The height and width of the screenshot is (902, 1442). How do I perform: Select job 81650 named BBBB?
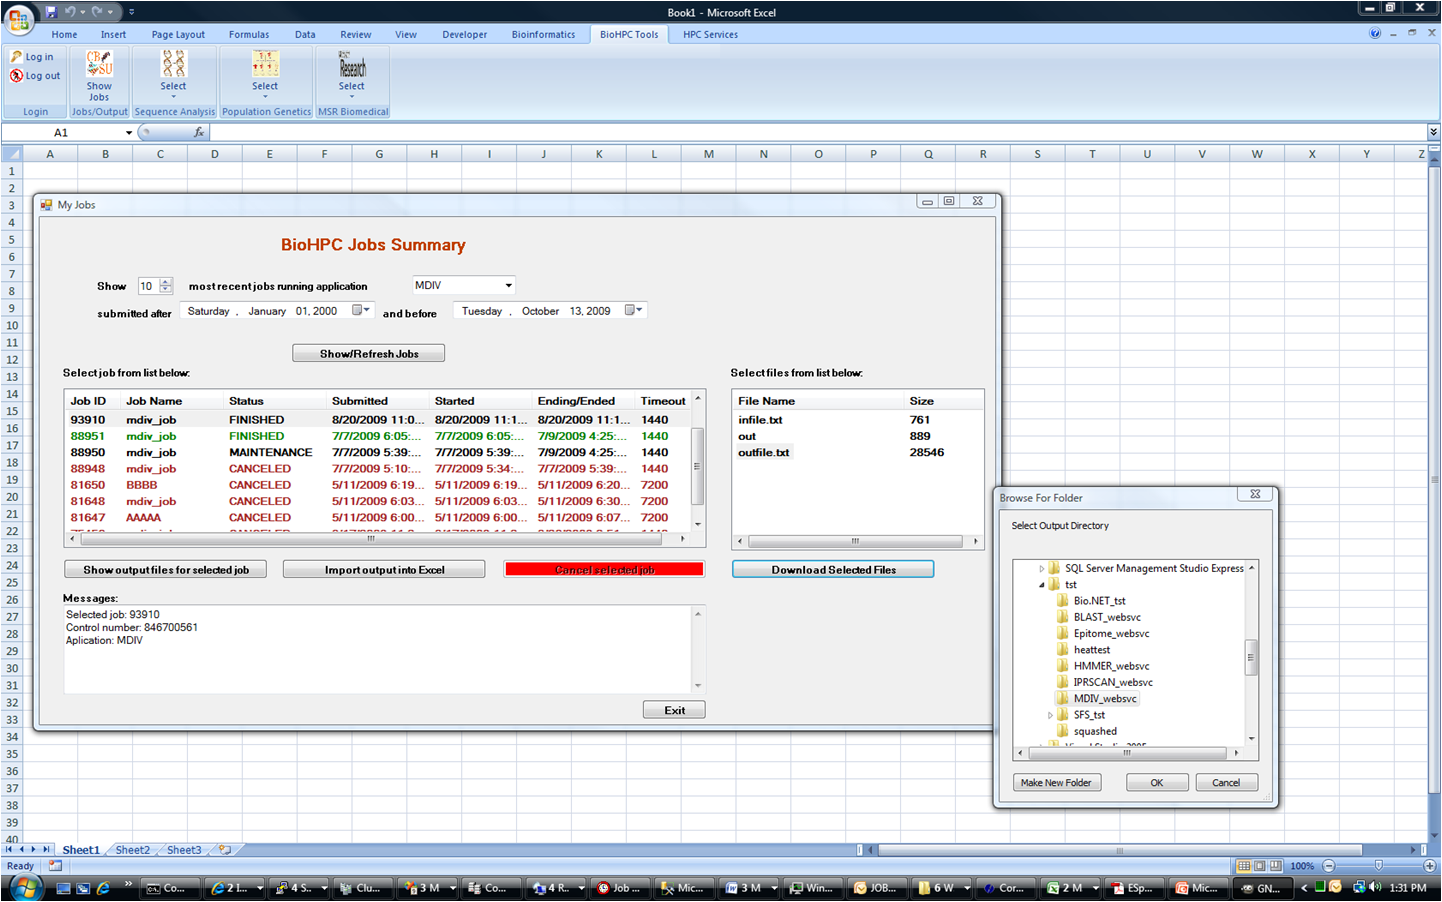tap(378, 485)
